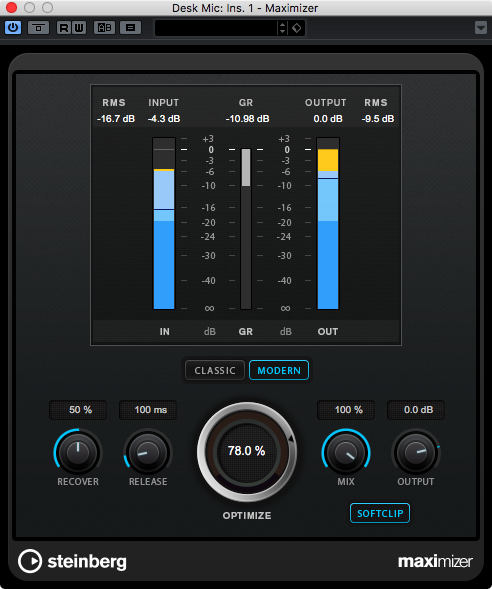492x589 pixels.
Task: Click the OUTPUT 0.0 dB peak readout
Action: pos(328,119)
